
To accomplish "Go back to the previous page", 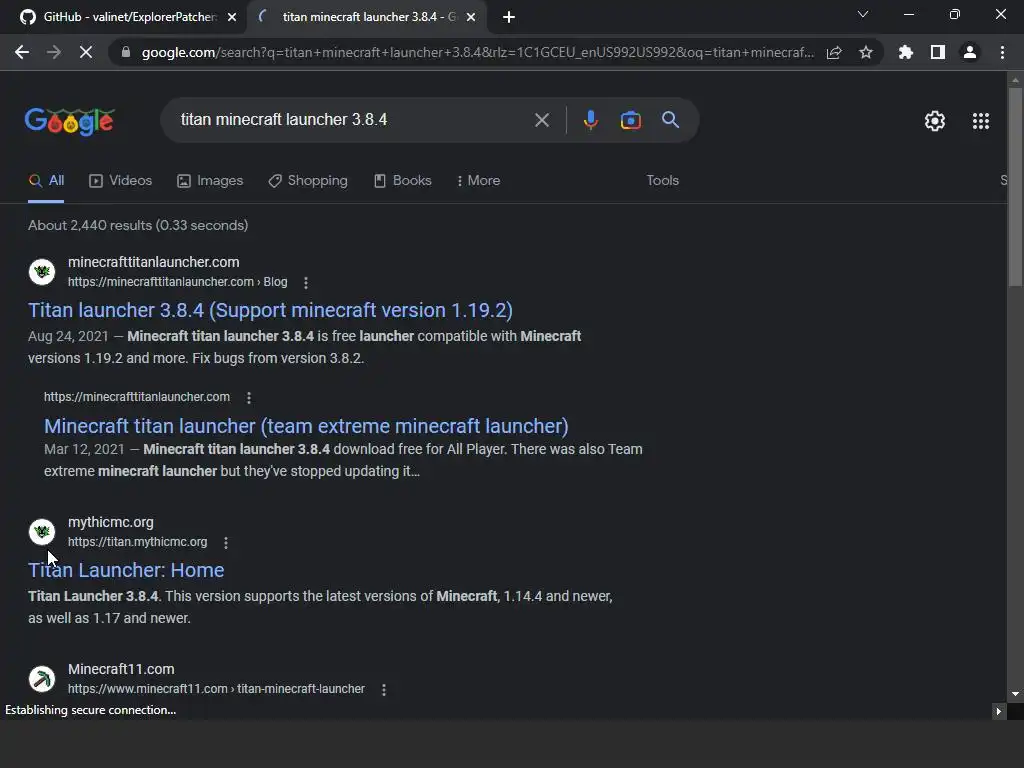I will click(22, 52).
